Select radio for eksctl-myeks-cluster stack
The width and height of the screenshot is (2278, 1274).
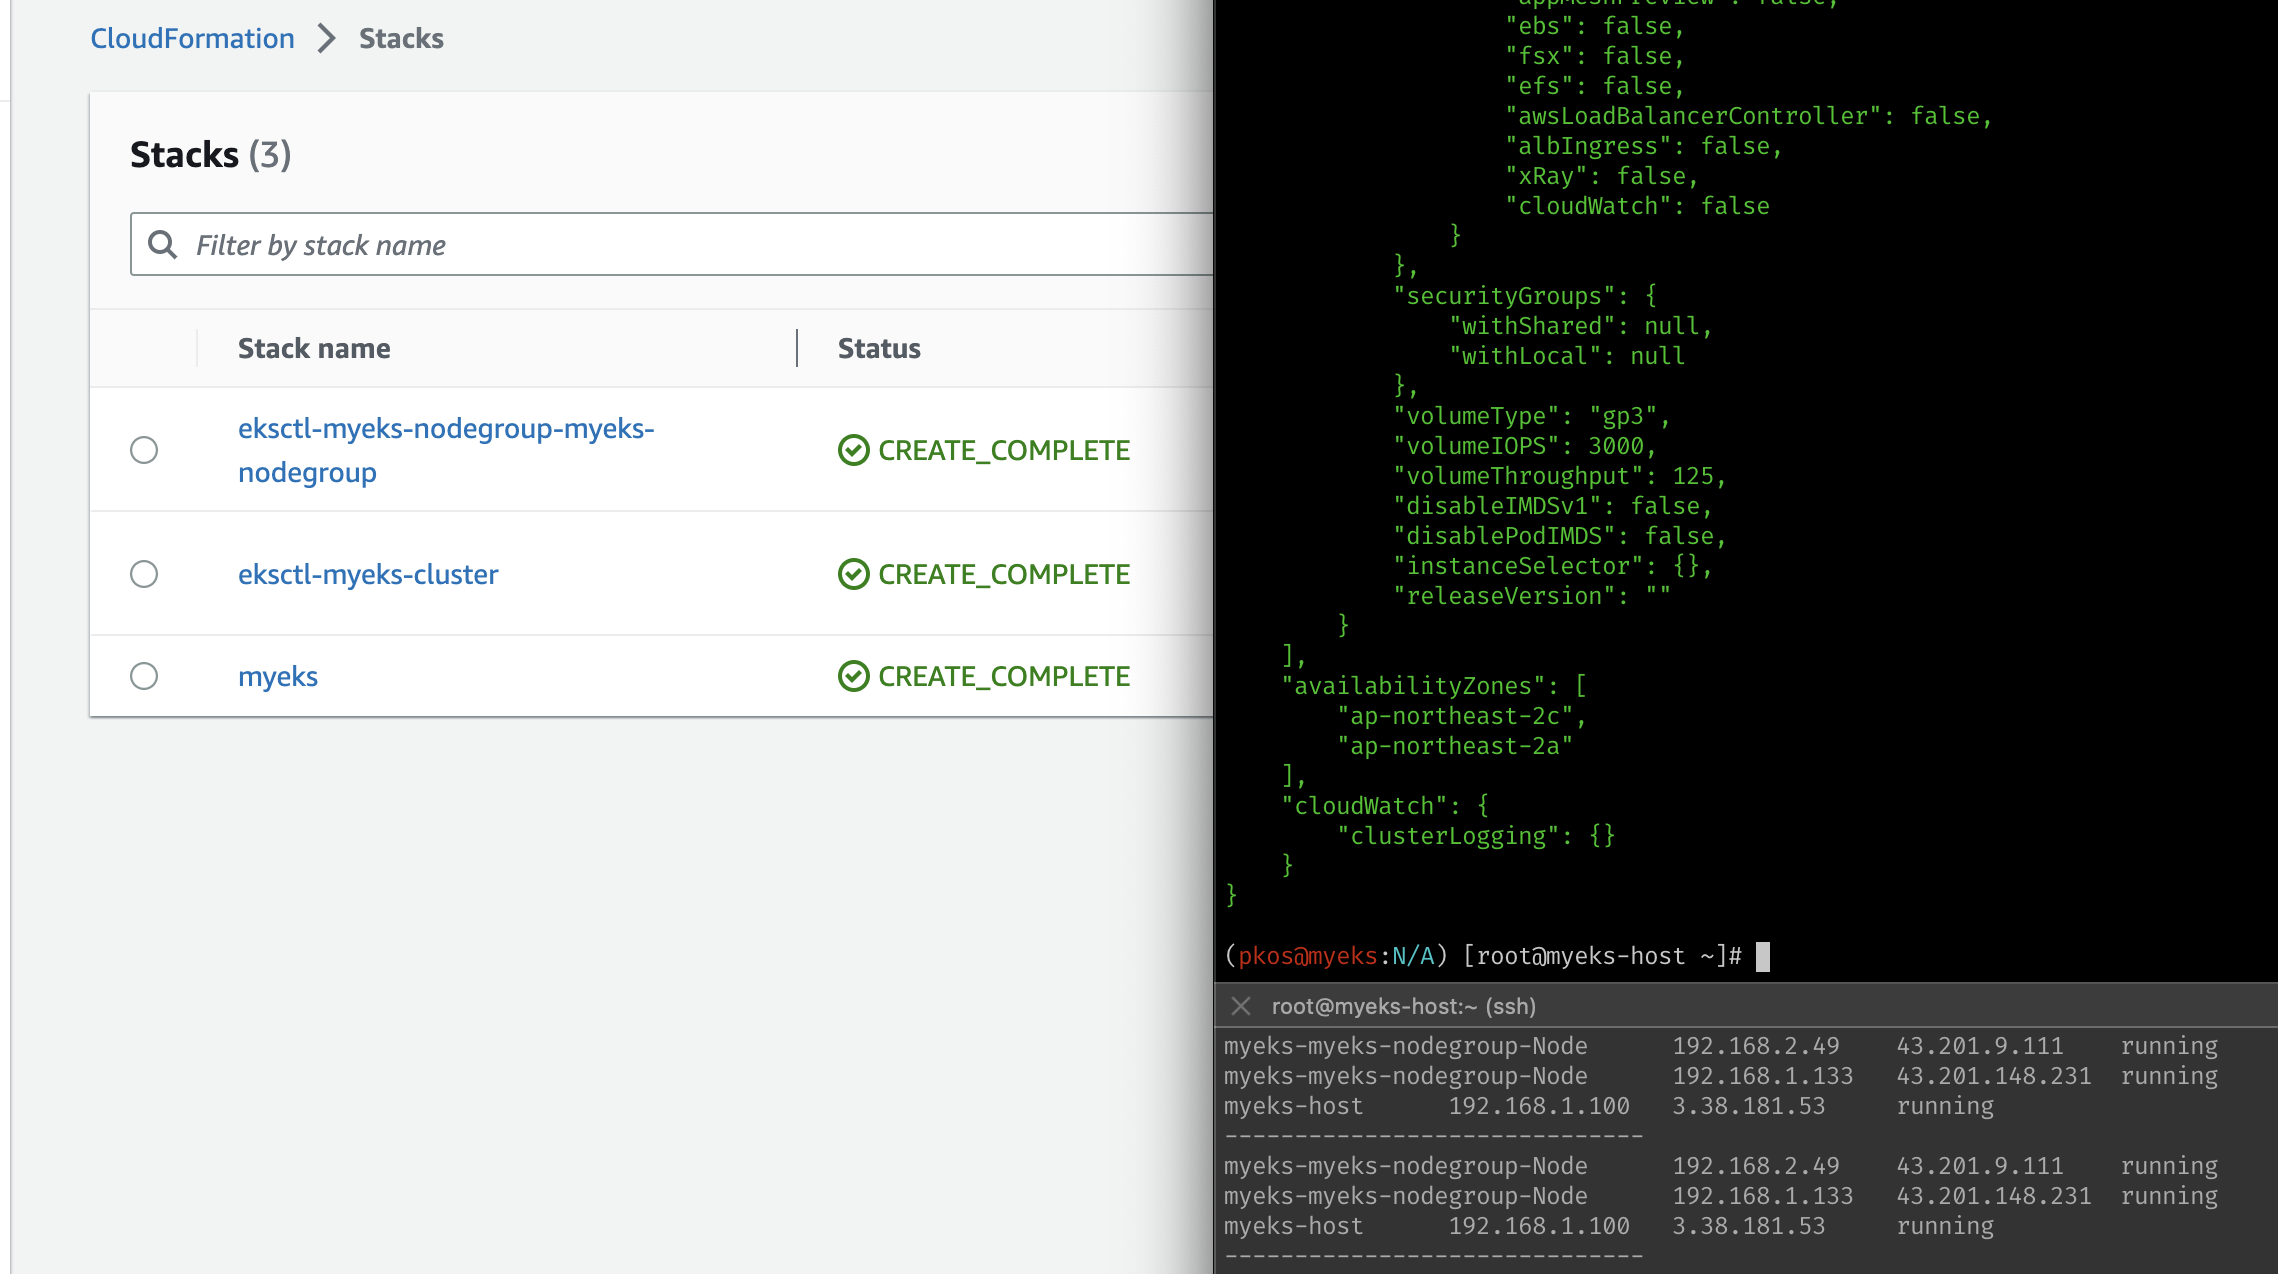[144, 574]
